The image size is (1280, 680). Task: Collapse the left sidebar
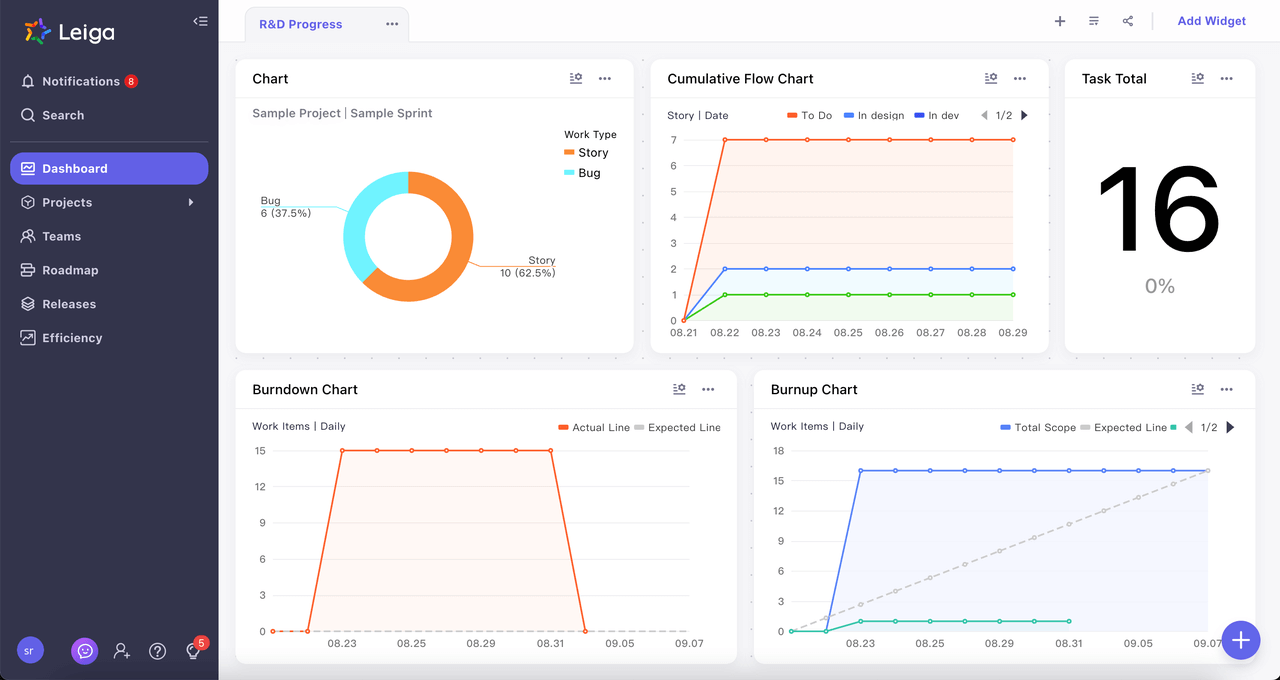click(200, 21)
